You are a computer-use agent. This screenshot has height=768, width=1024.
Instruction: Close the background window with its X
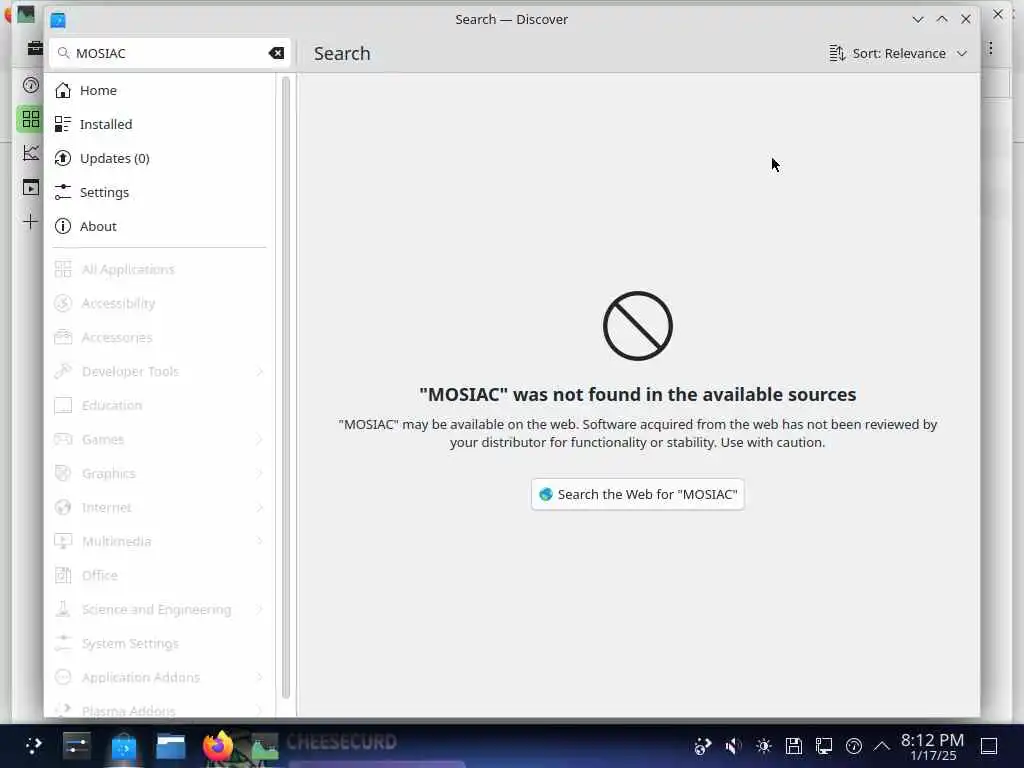(998, 14)
